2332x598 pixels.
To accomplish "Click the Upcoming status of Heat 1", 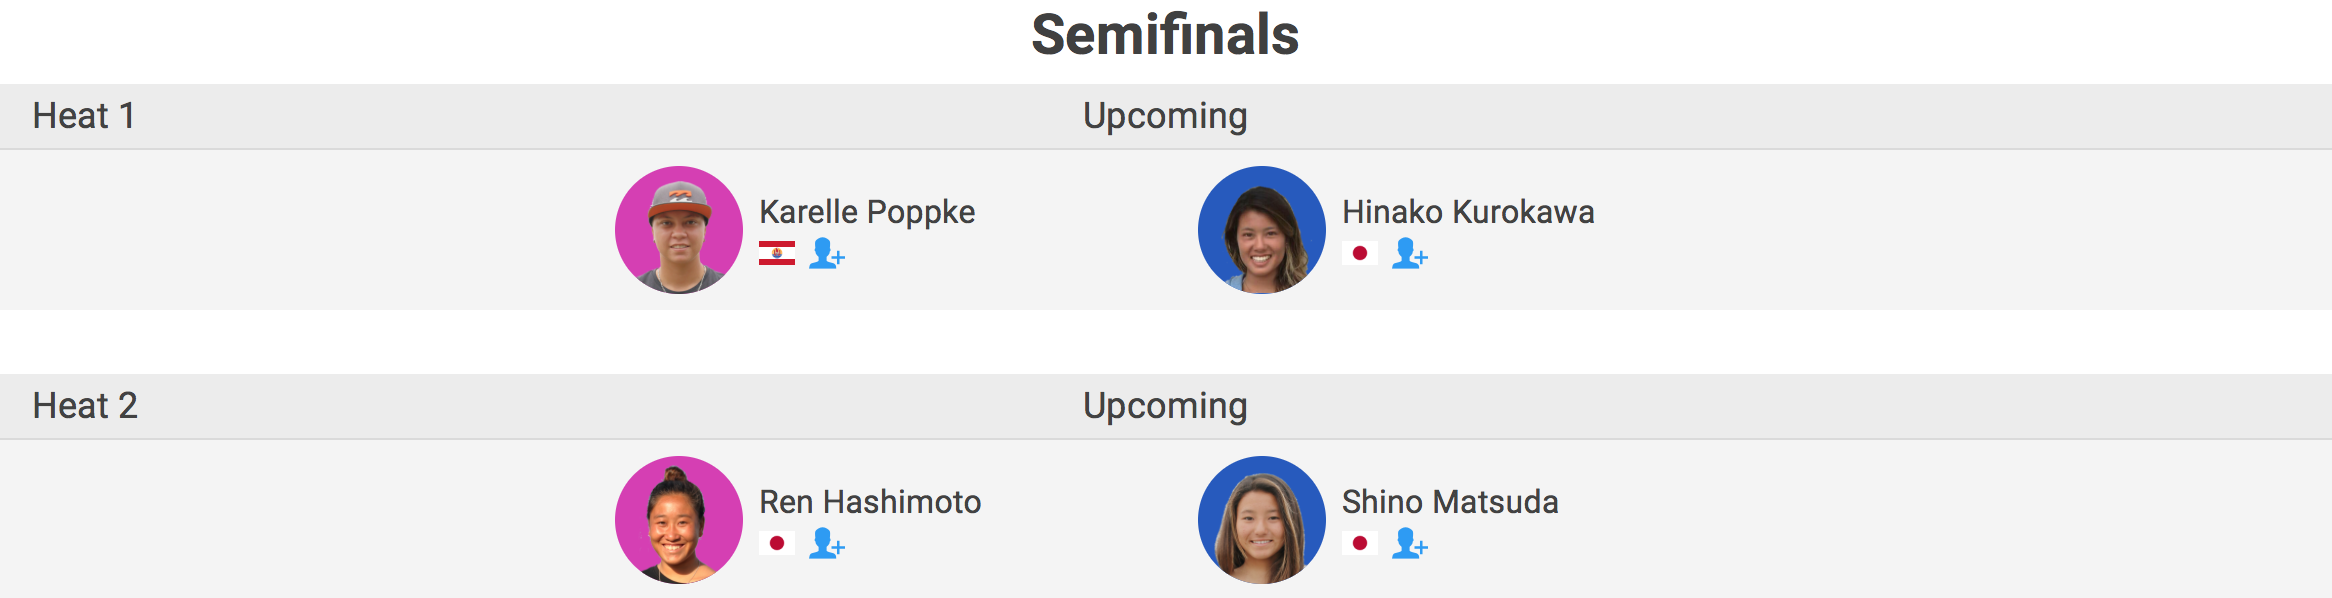I will [x=1165, y=116].
